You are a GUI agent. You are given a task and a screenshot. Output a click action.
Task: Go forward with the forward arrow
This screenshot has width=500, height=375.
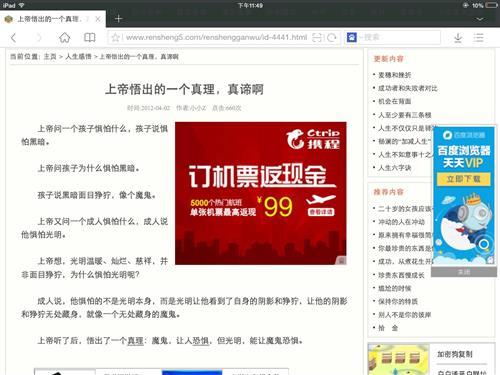tap(39, 38)
